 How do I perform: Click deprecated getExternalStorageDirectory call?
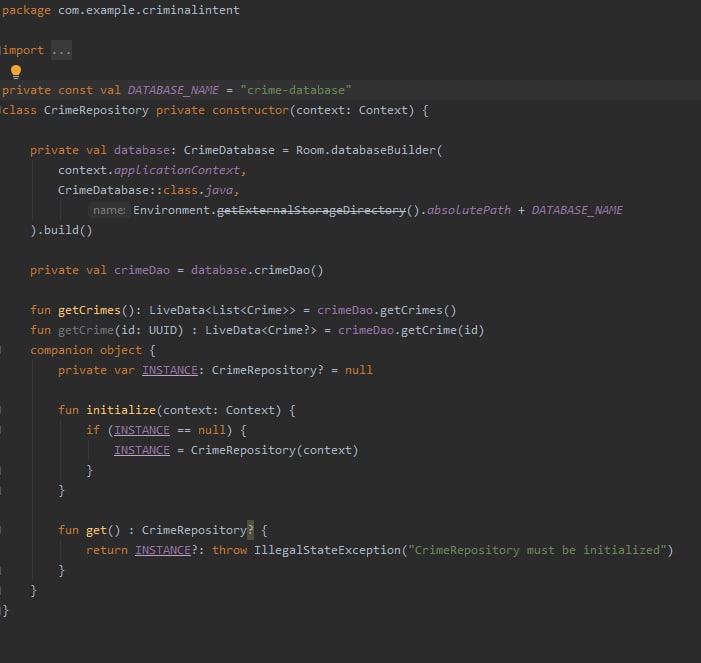coord(312,210)
